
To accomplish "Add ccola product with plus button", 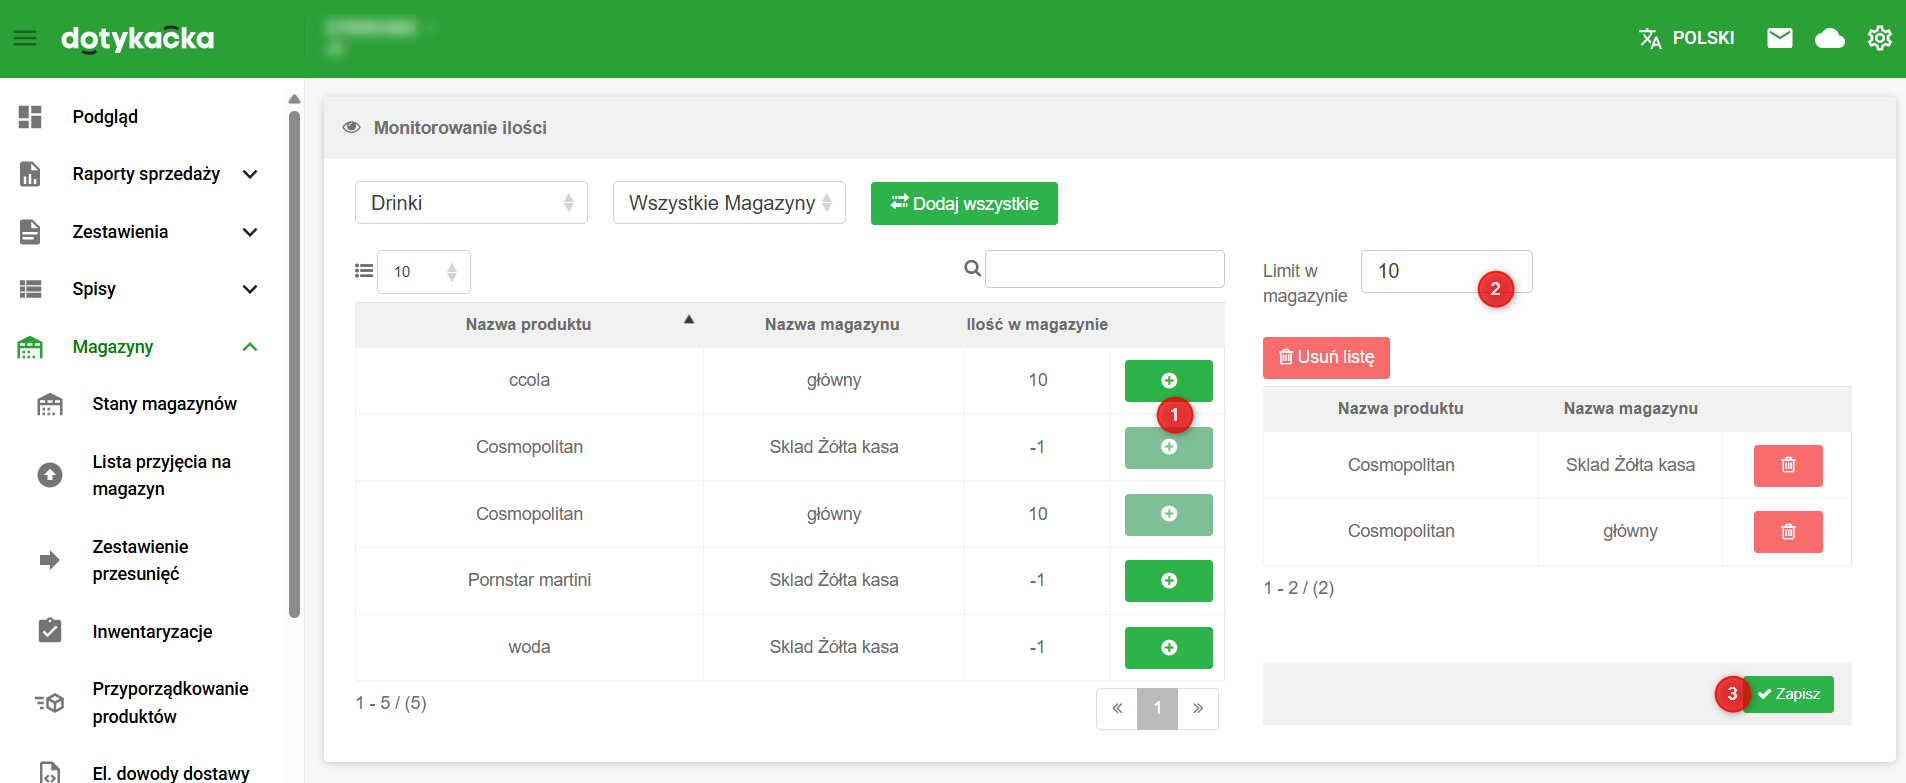I will point(1167,380).
